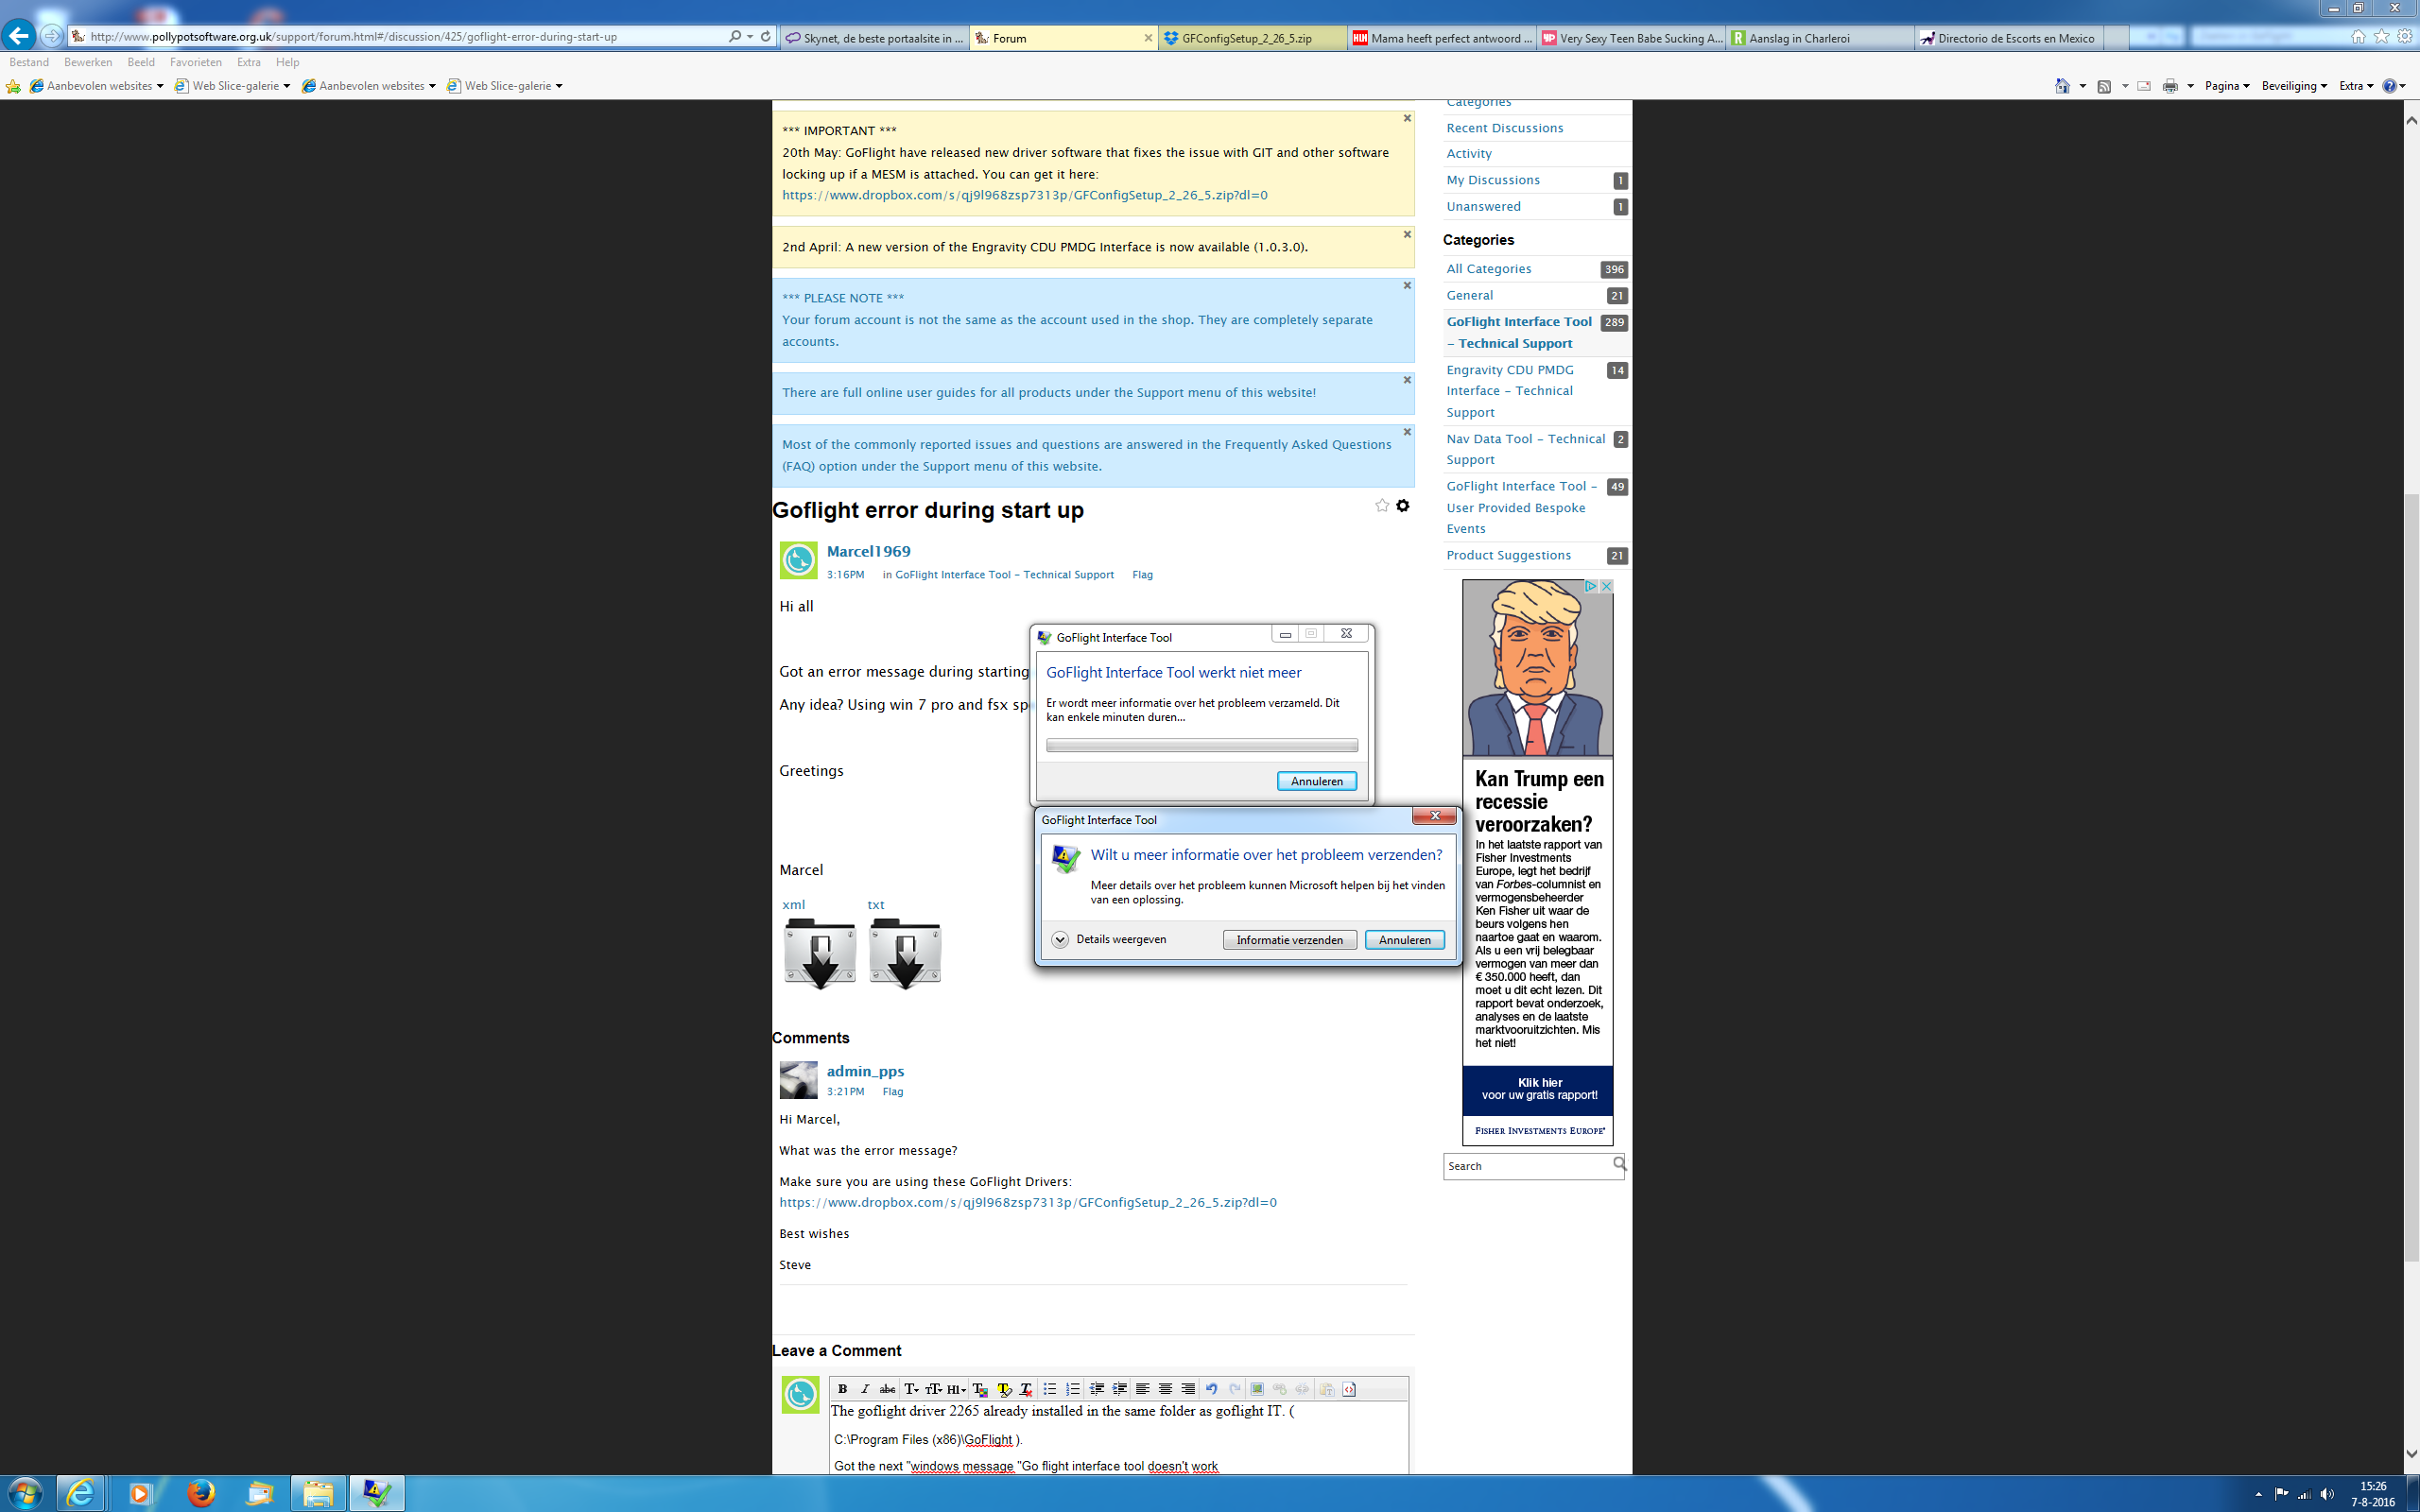
Task: Open the Unanswered discussions link
Action: (x=1483, y=206)
